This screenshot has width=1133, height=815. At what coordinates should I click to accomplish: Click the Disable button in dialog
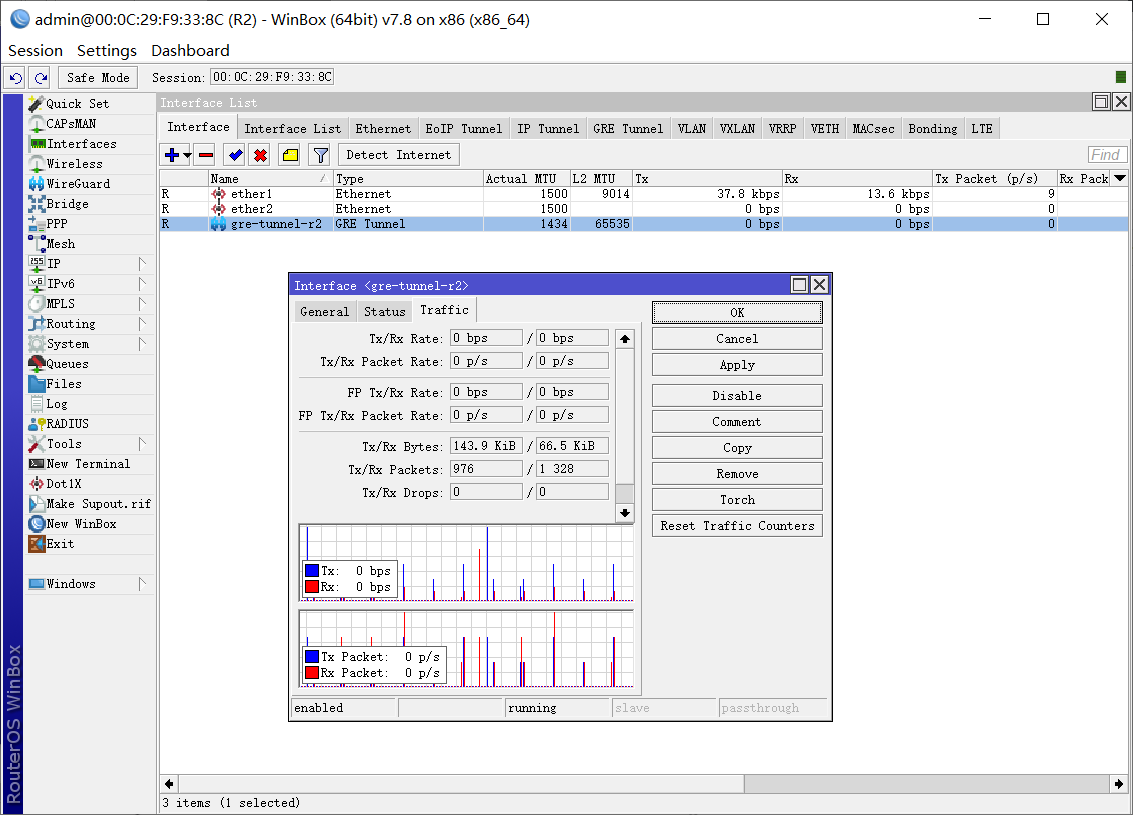[737, 396]
